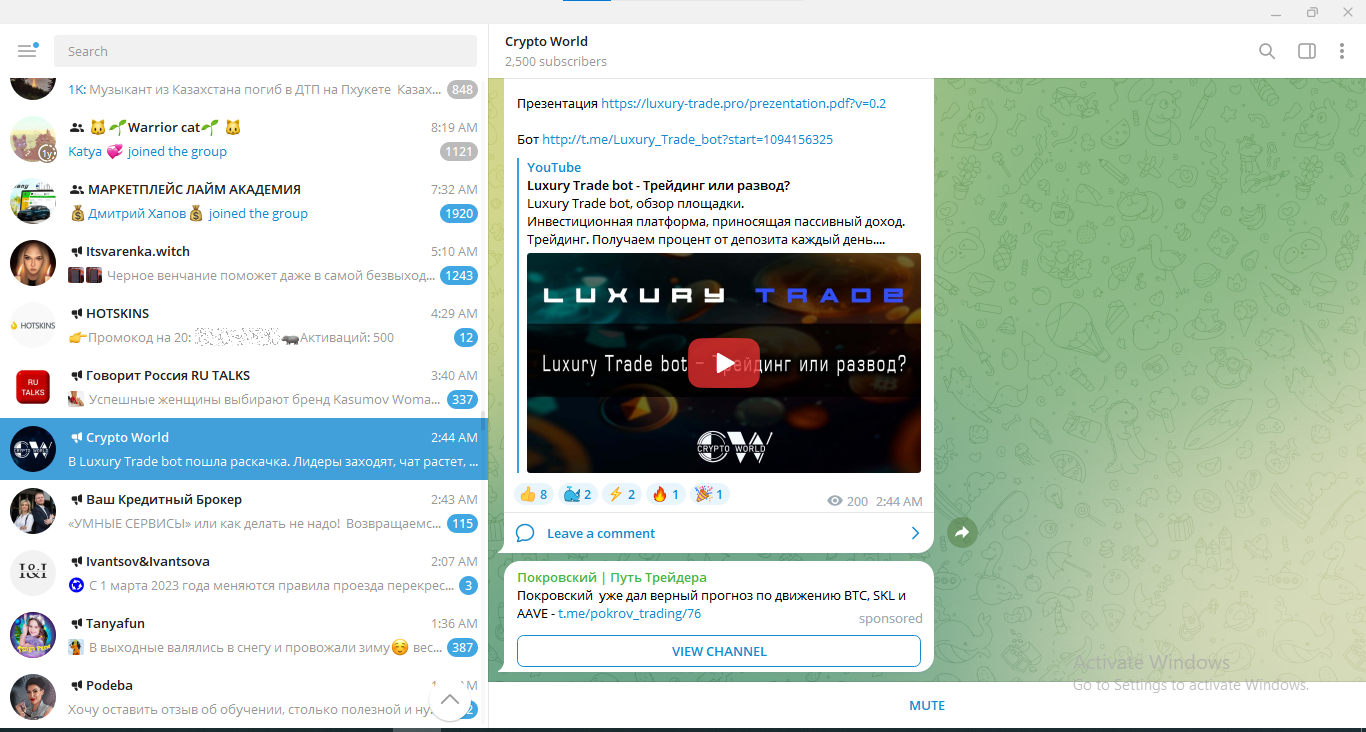1366x732 pixels.
Task: Open МАРКЕТПЛЕЙС ЛАЙМ АКАДЕМИЯ chat
Action: click(244, 201)
